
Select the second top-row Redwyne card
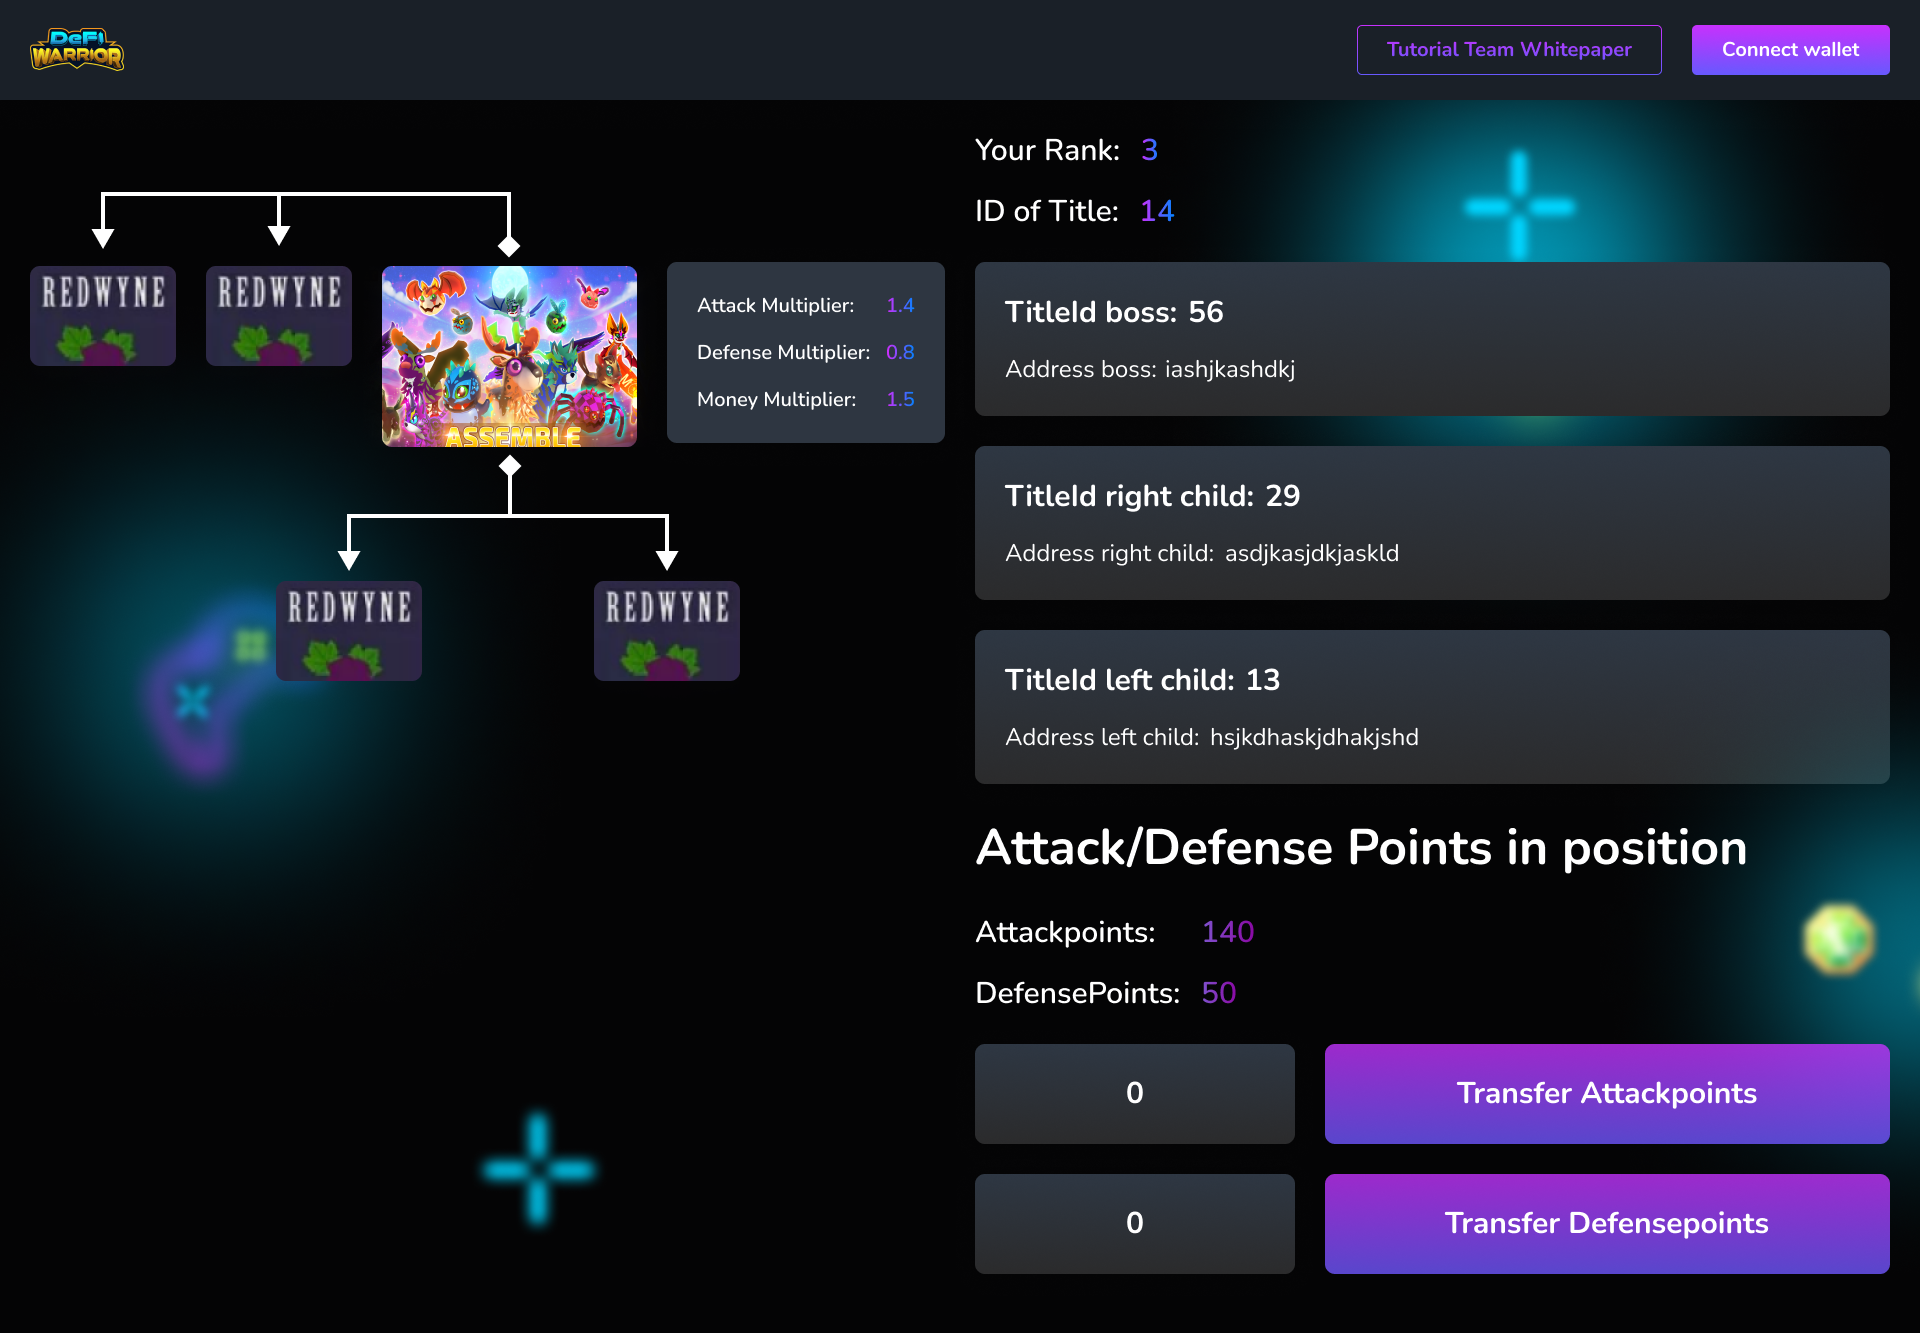click(x=279, y=315)
